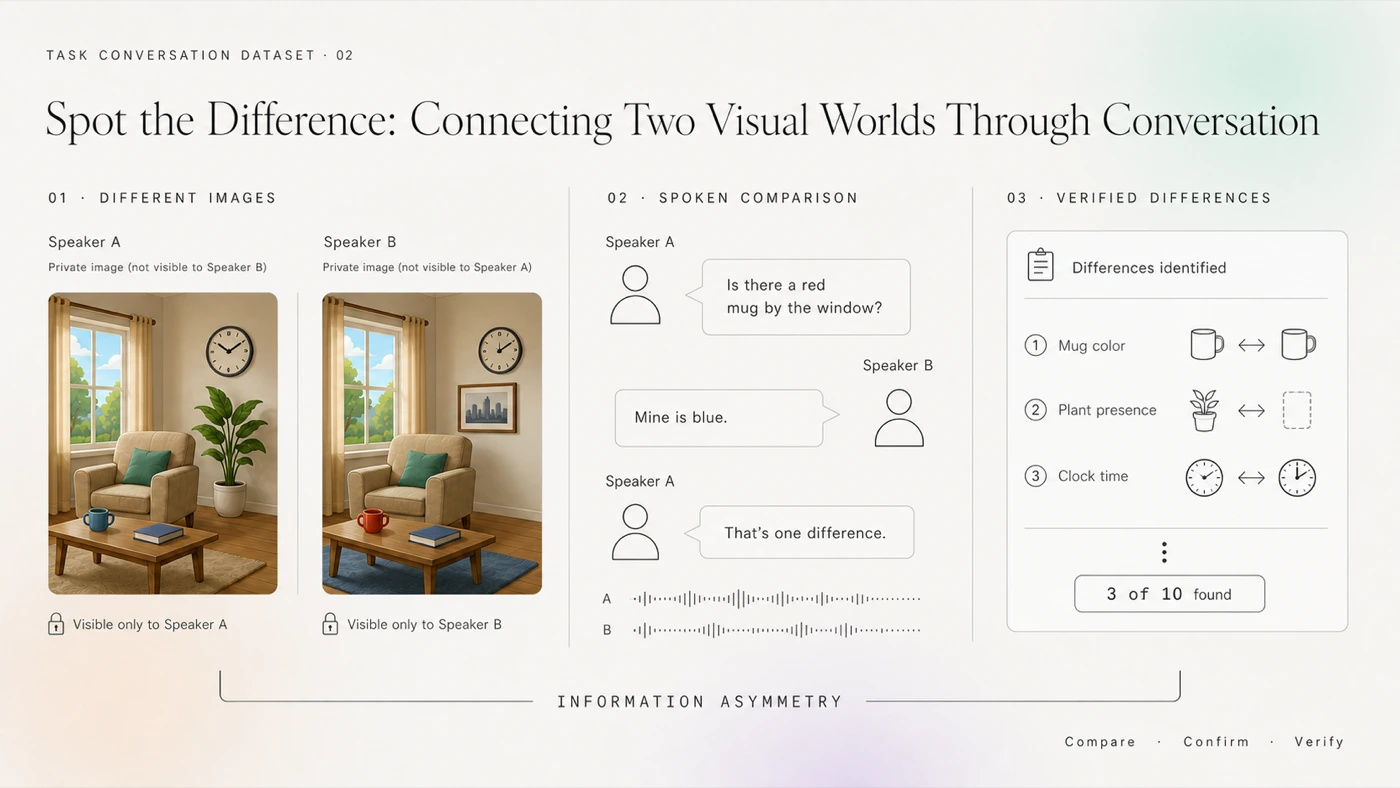Click the Compare label at bottom right

[x=1100, y=742]
